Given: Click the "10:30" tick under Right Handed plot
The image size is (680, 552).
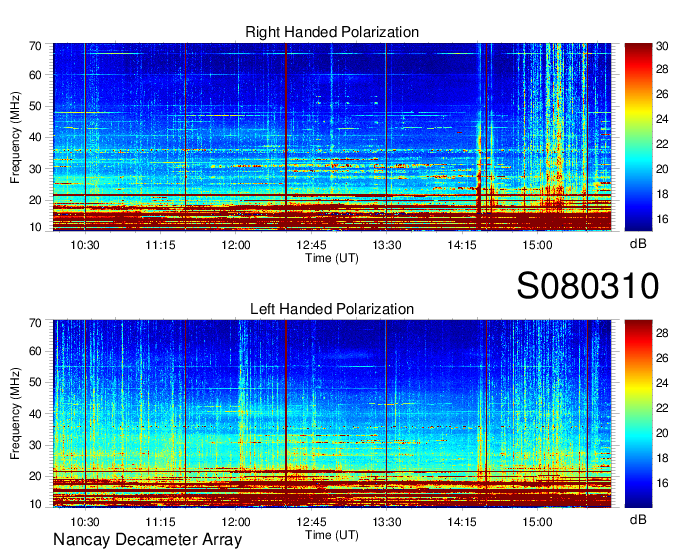Looking at the screenshot, I should point(85,245).
